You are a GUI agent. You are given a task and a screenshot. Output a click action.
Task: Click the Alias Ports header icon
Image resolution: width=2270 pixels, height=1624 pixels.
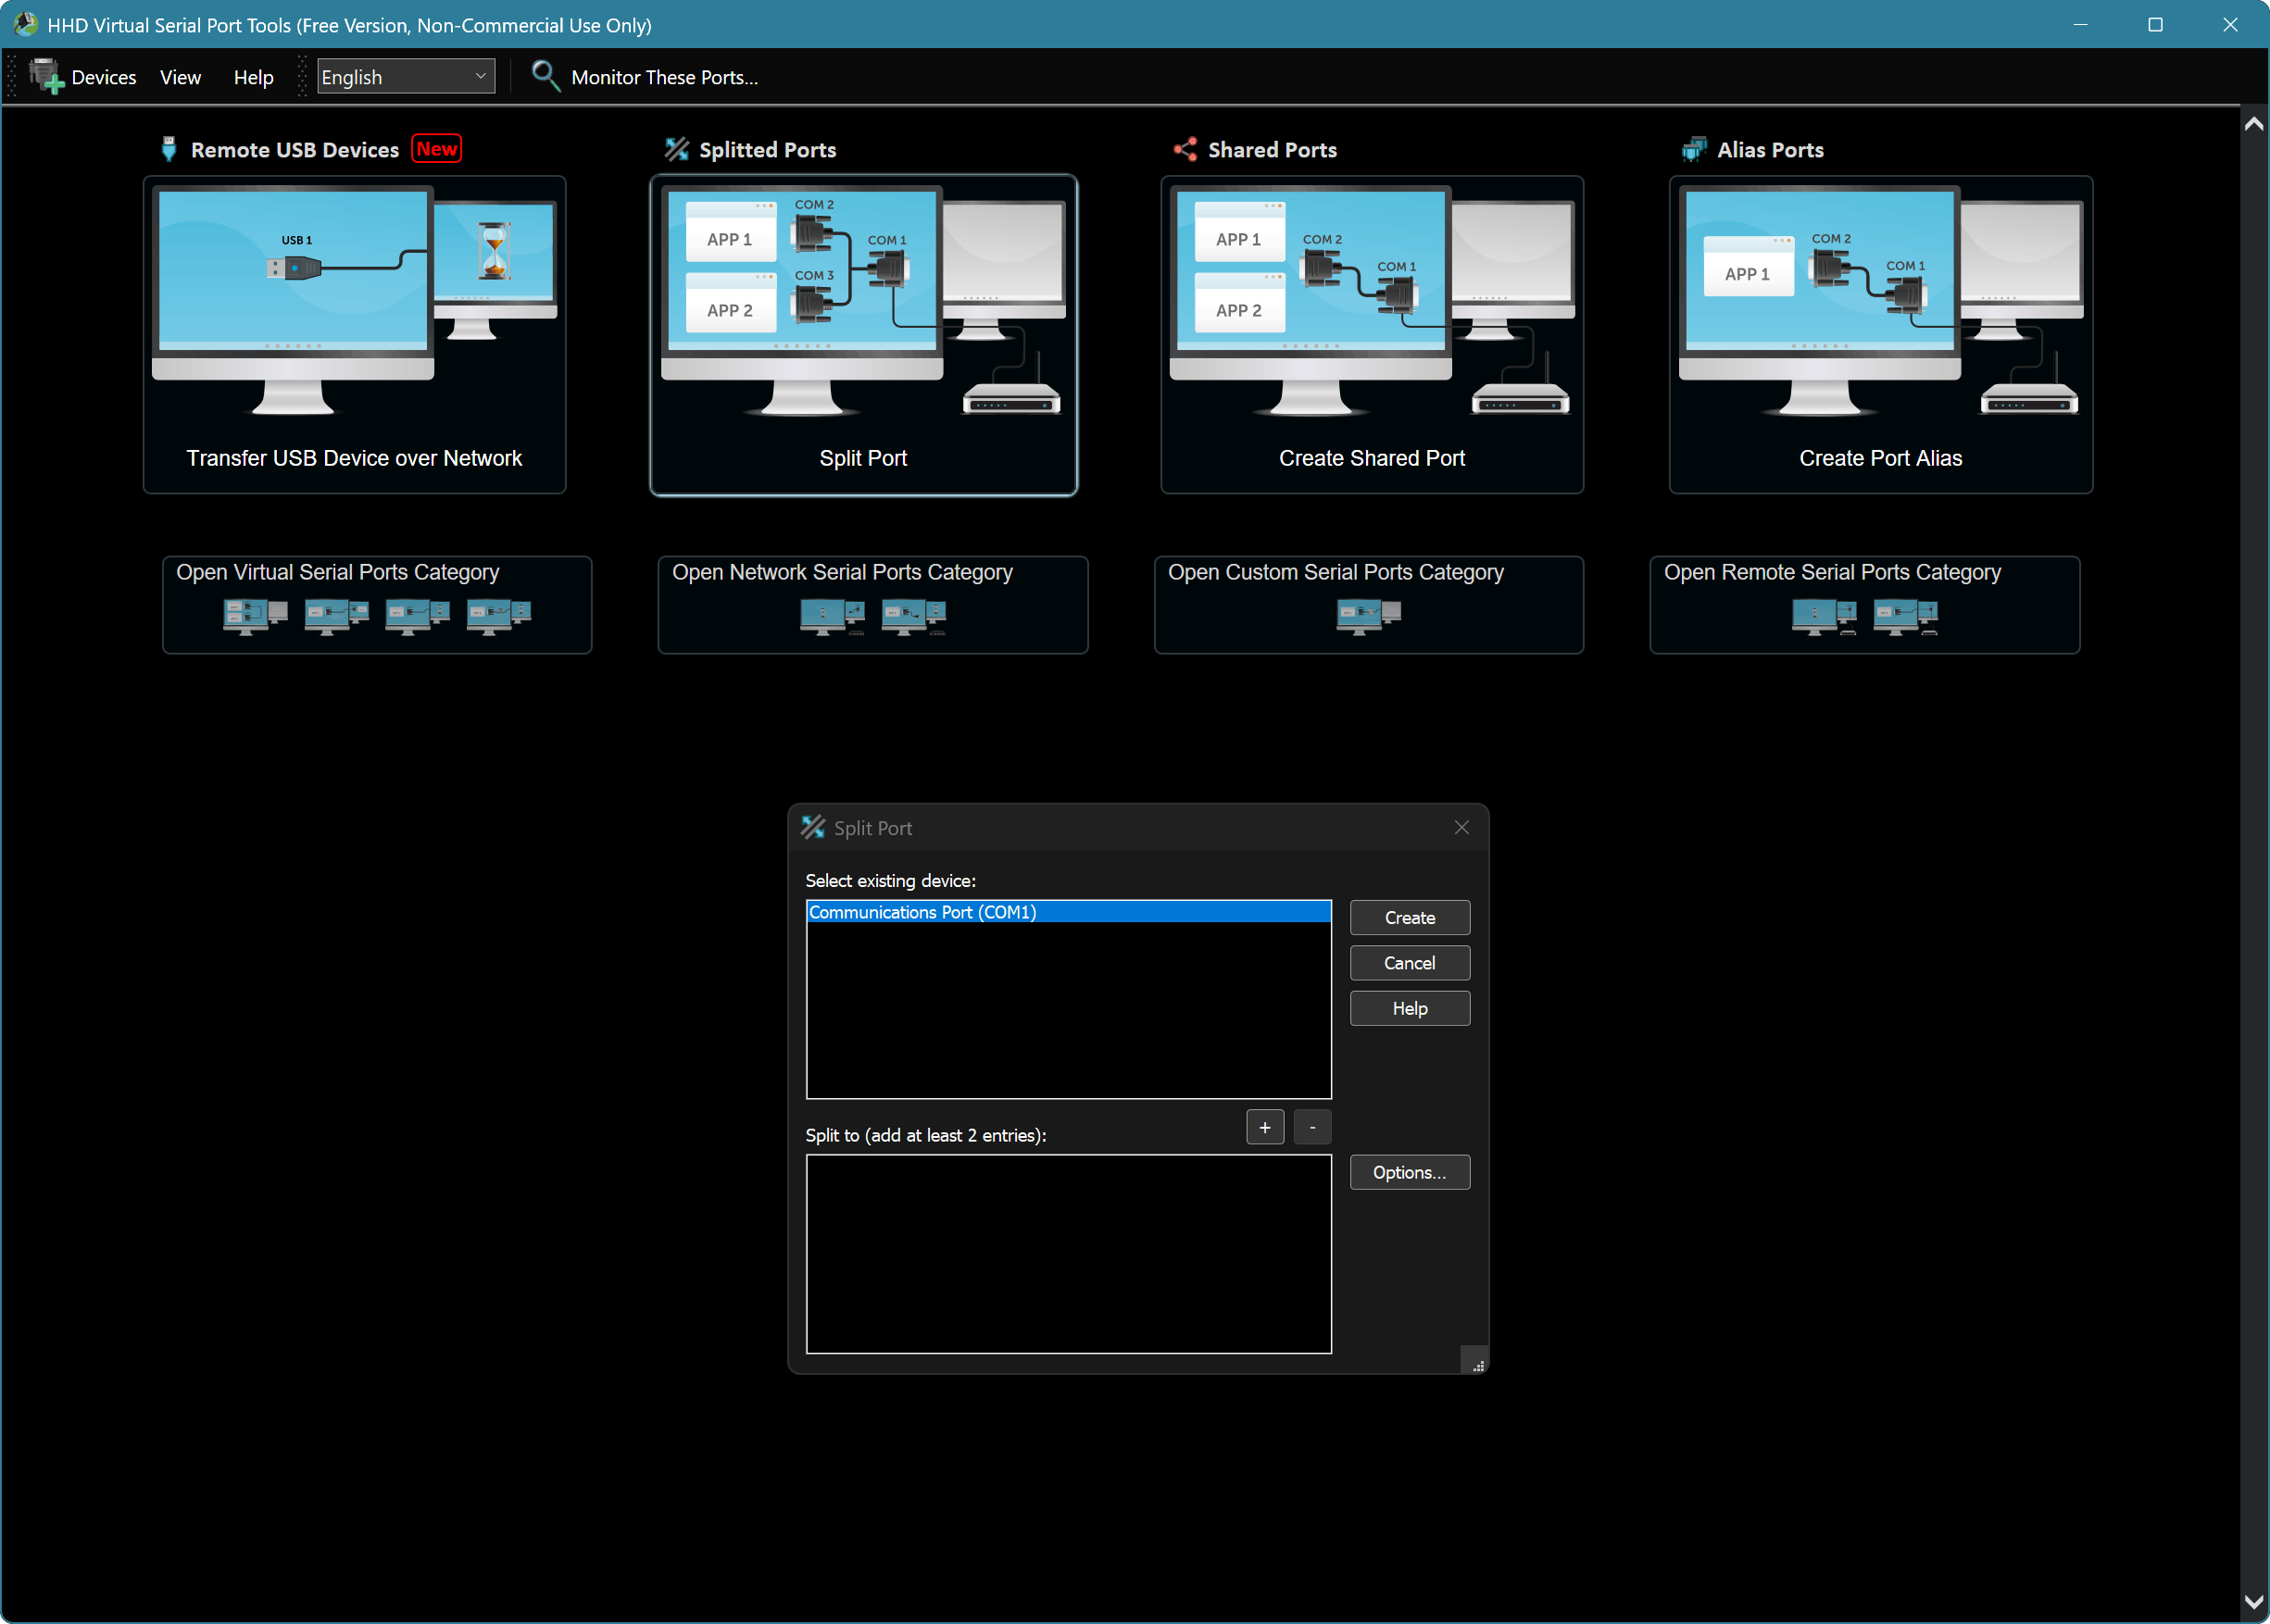pyautogui.click(x=1694, y=149)
